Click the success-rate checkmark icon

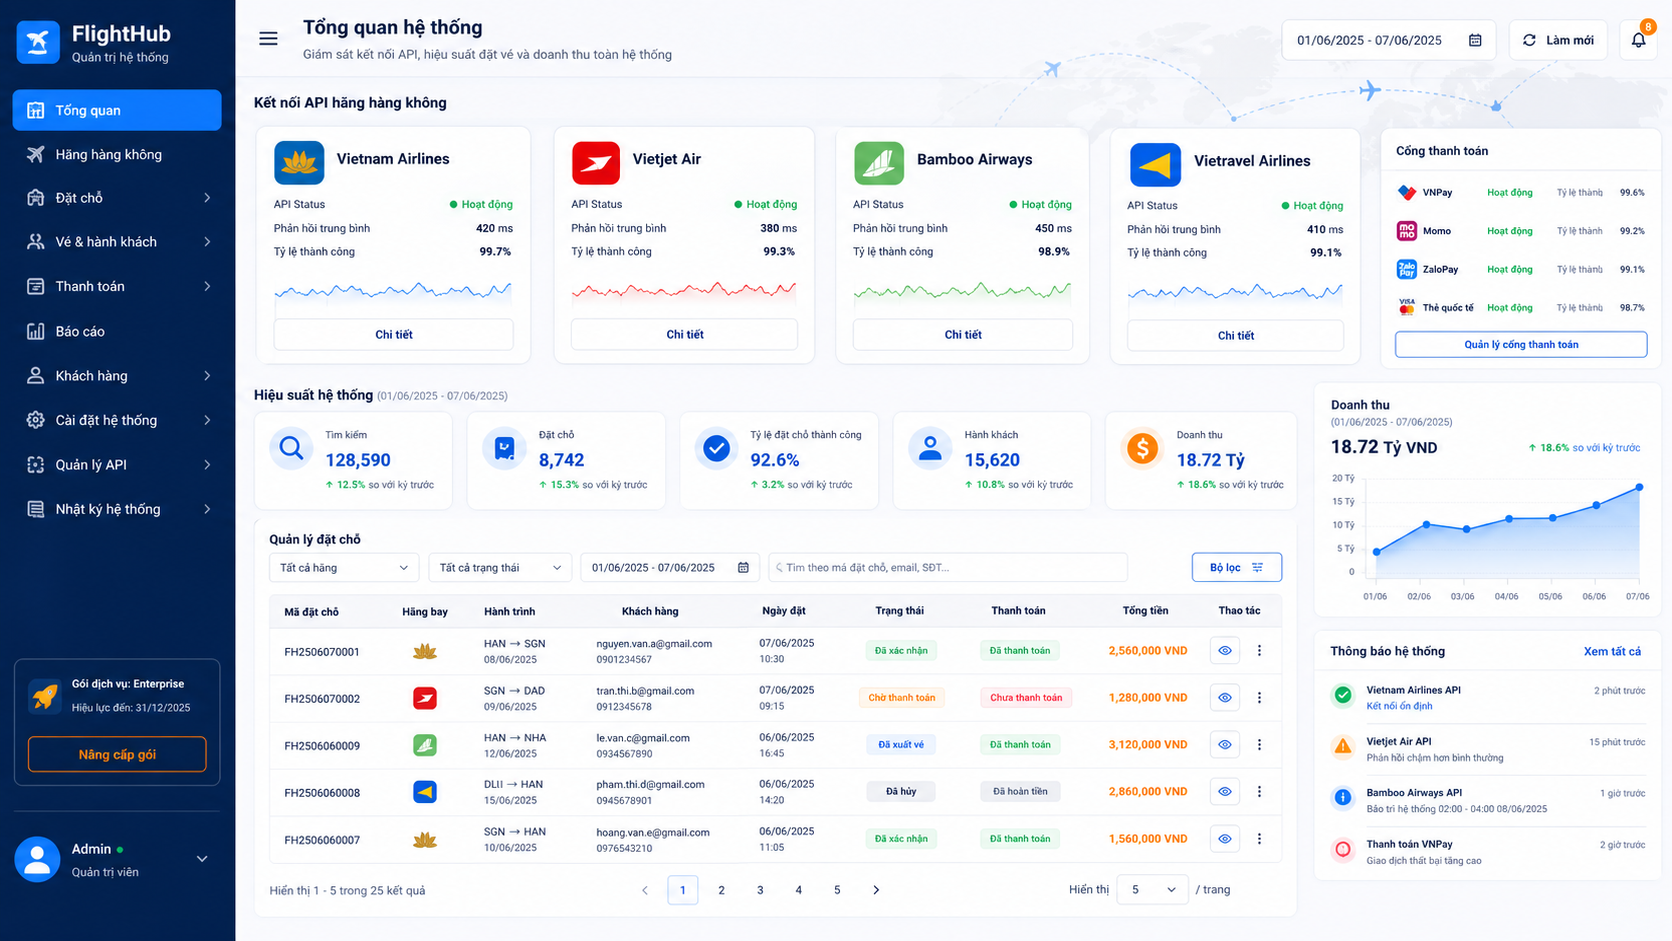(x=716, y=448)
